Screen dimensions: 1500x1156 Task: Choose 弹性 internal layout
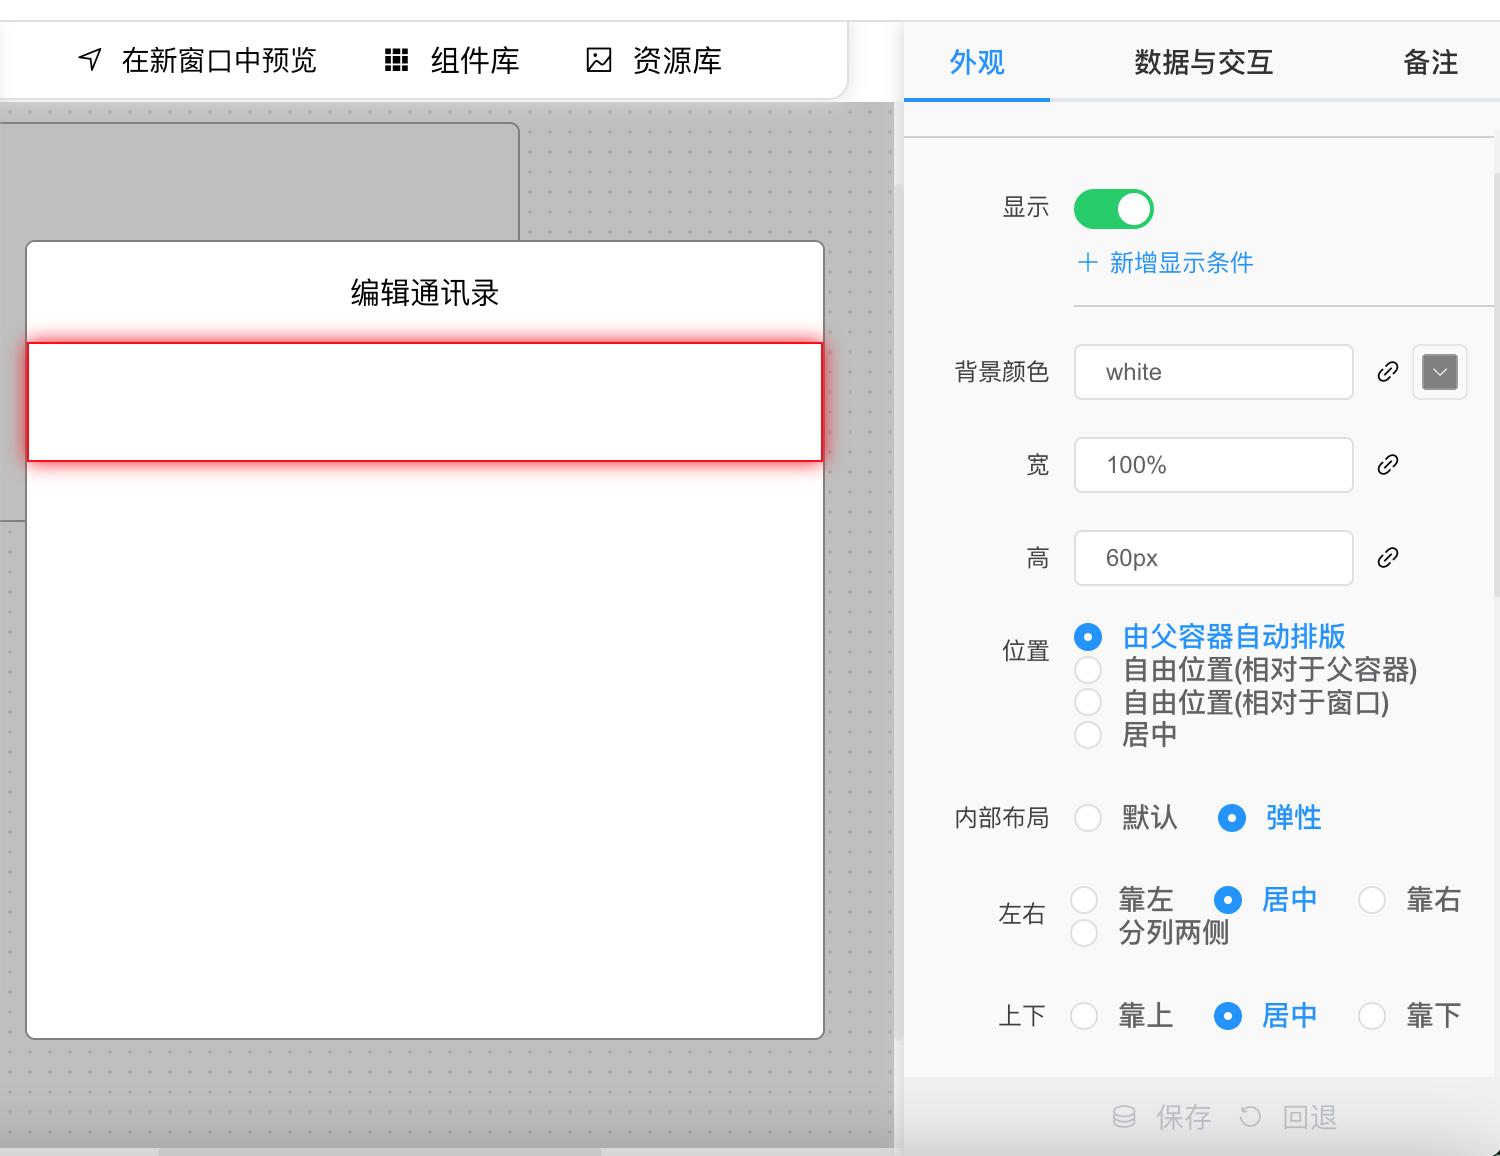(1232, 818)
